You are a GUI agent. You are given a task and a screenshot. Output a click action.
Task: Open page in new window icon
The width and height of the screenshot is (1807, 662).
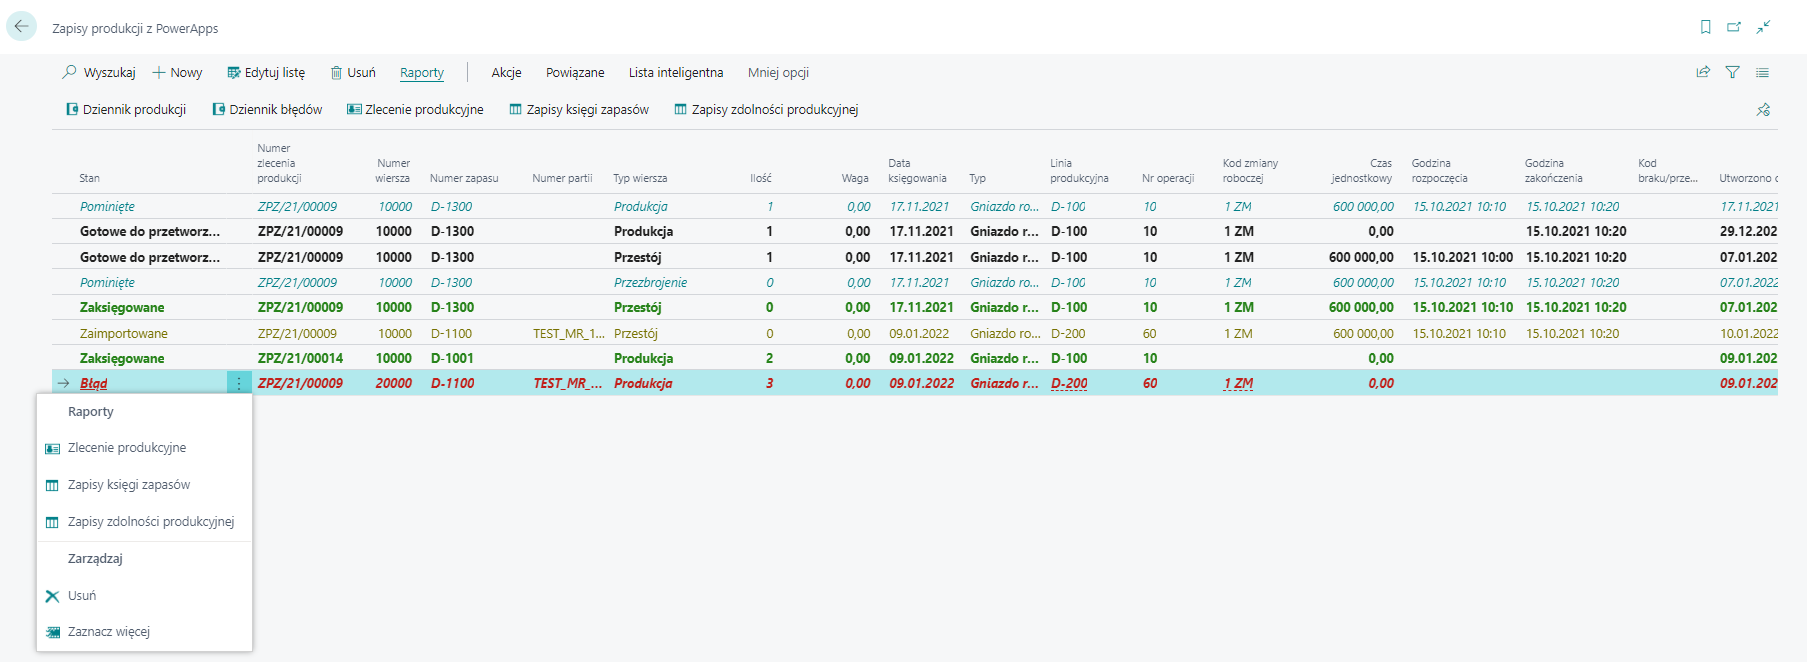pyautogui.click(x=1734, y=27)
